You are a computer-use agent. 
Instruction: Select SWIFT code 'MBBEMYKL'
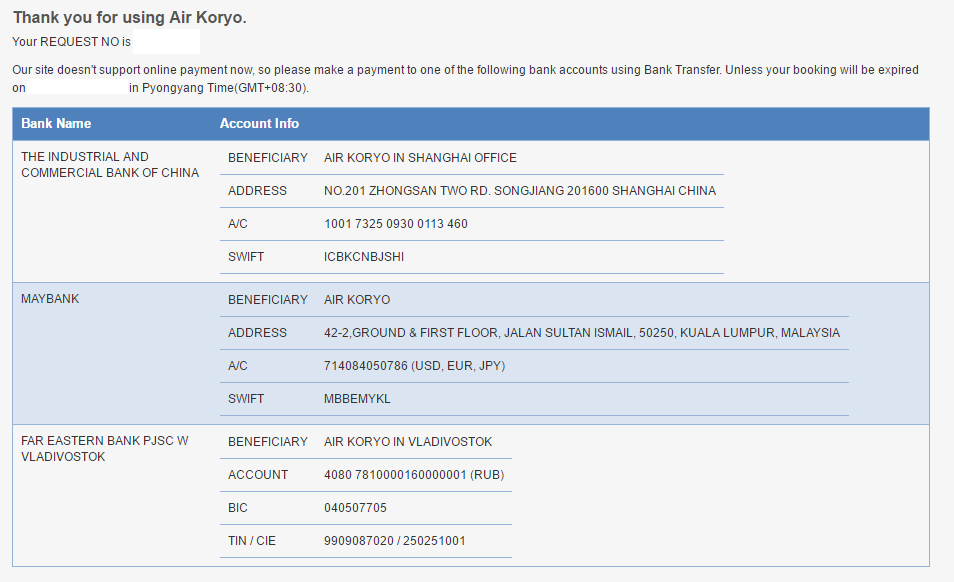pos(357,399)
